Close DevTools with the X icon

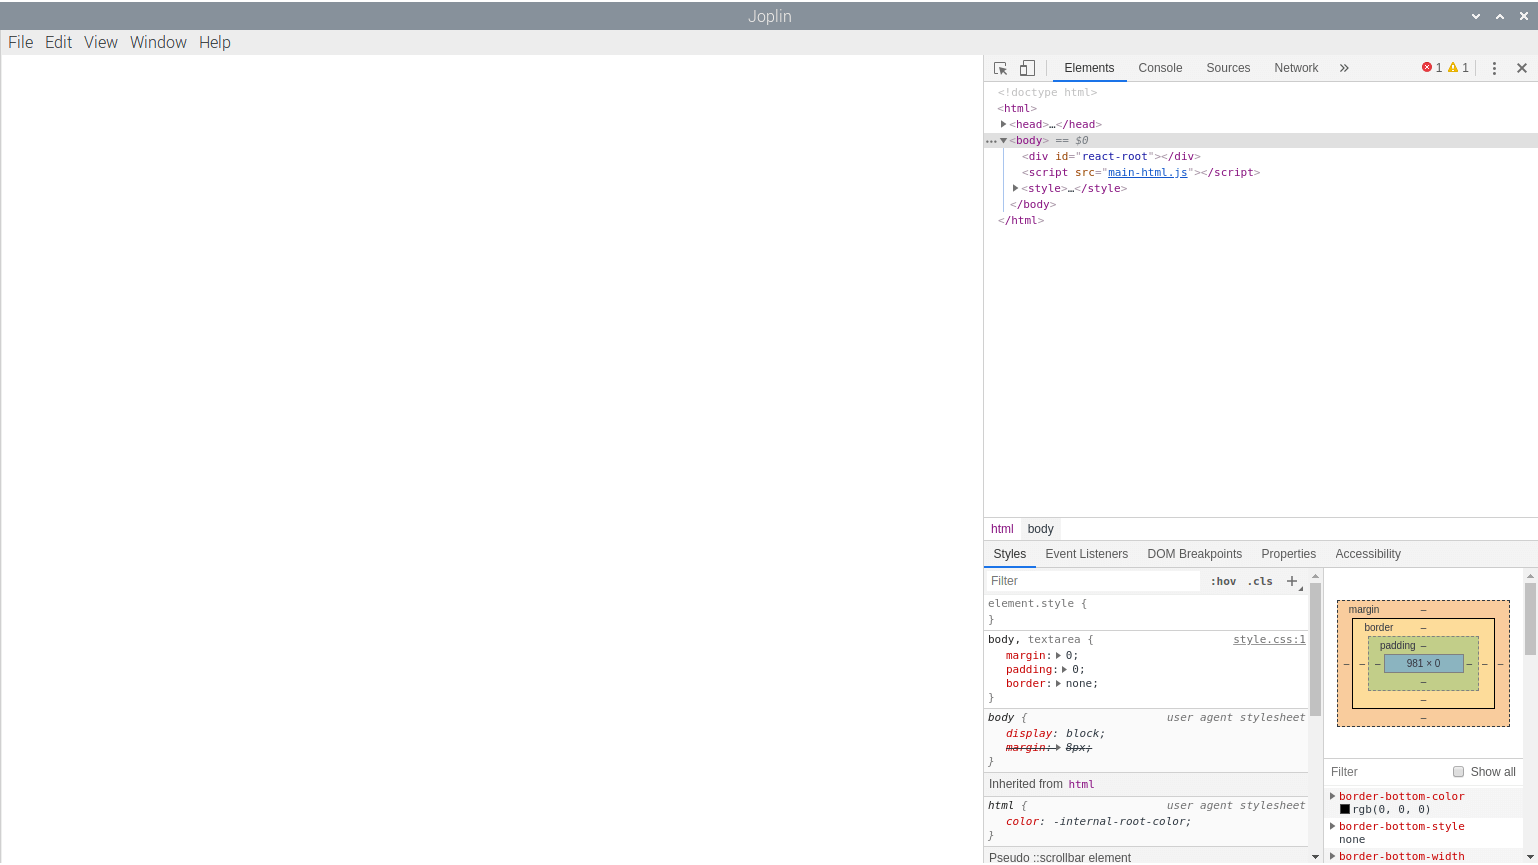point(1521,67)
